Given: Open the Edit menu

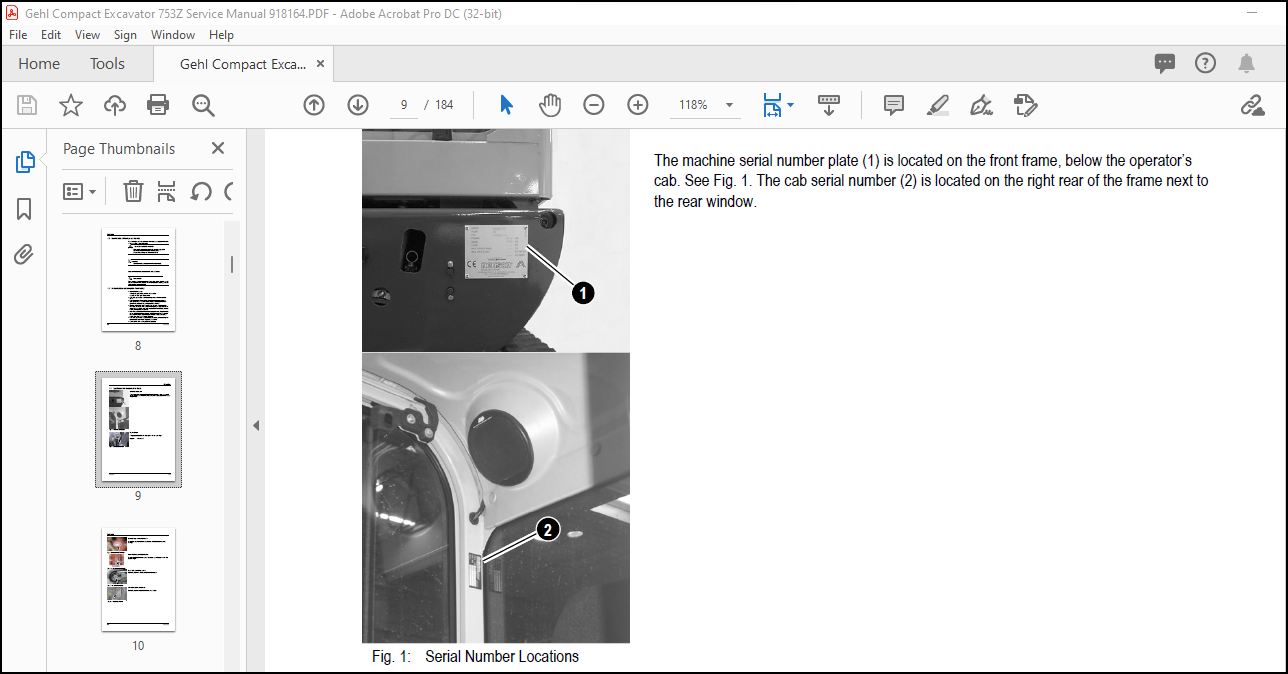Looking at the screenshot, I should click(x=51, y=35).
